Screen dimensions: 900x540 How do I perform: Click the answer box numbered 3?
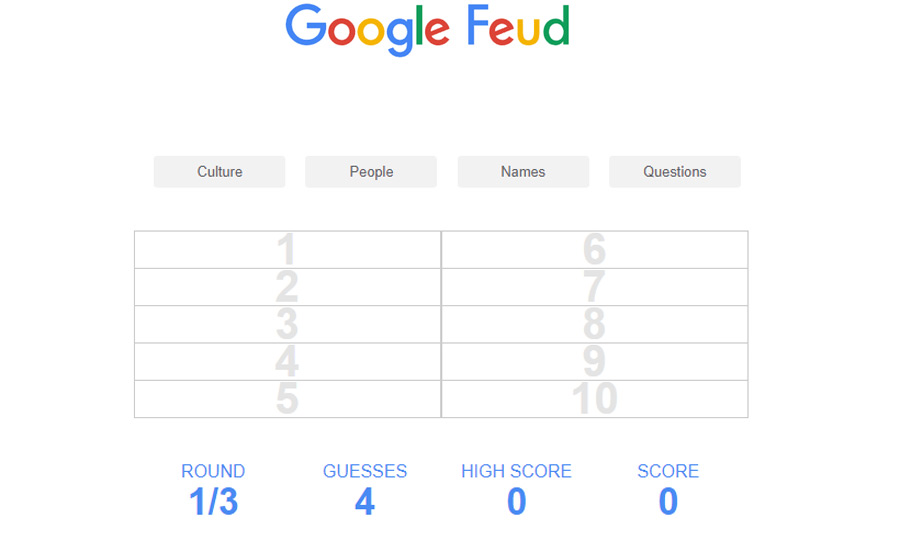click(287, 324)
